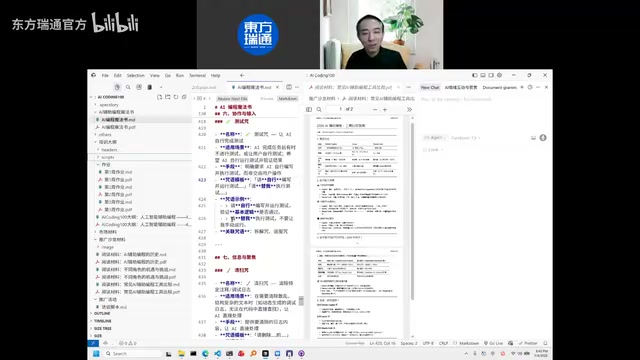Switch editor to Preview mode
Viewport: 640px width, 360px height.
[267, 99]
